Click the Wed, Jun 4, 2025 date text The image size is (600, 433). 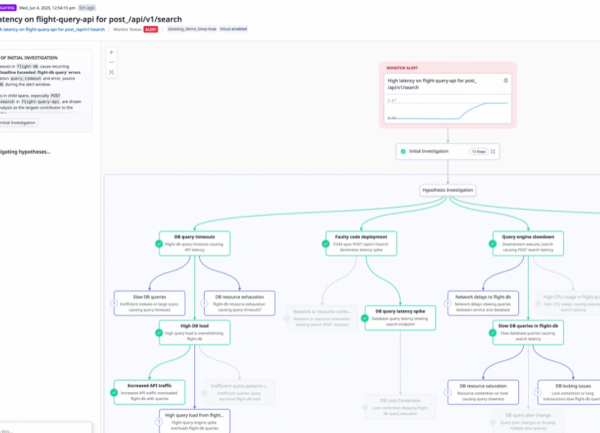coord(47,8)
